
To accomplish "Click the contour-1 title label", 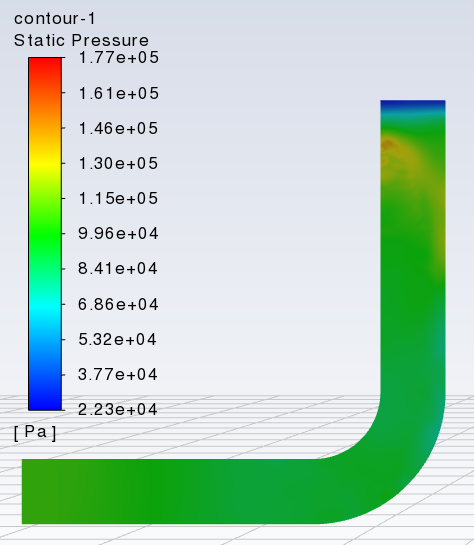I will 55,18.
